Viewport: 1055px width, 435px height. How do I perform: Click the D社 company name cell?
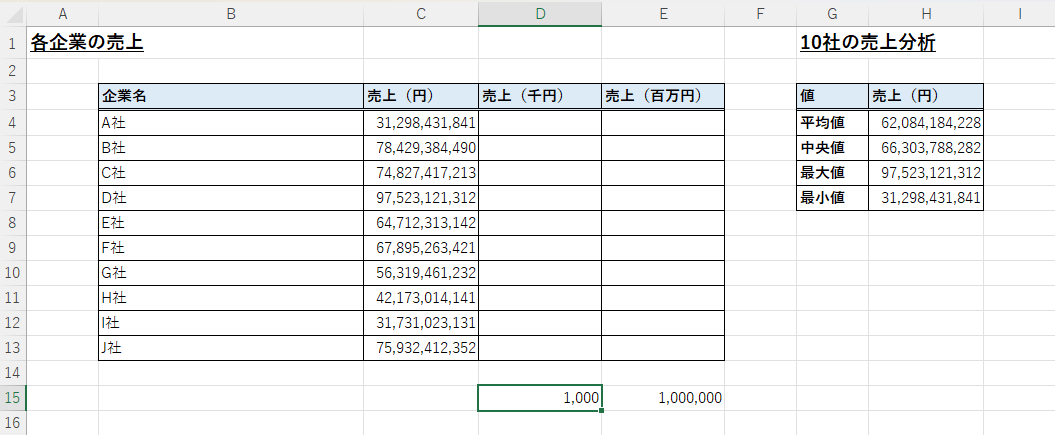click(x=230, y=198)
